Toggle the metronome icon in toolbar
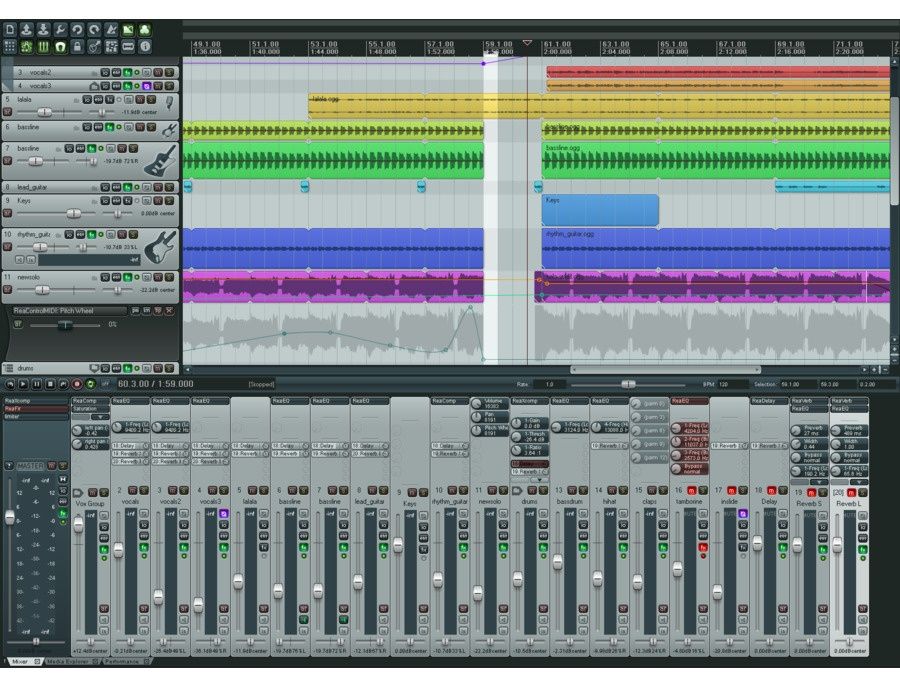The width and height of the screenshot is (900, 687). [111, 30]
